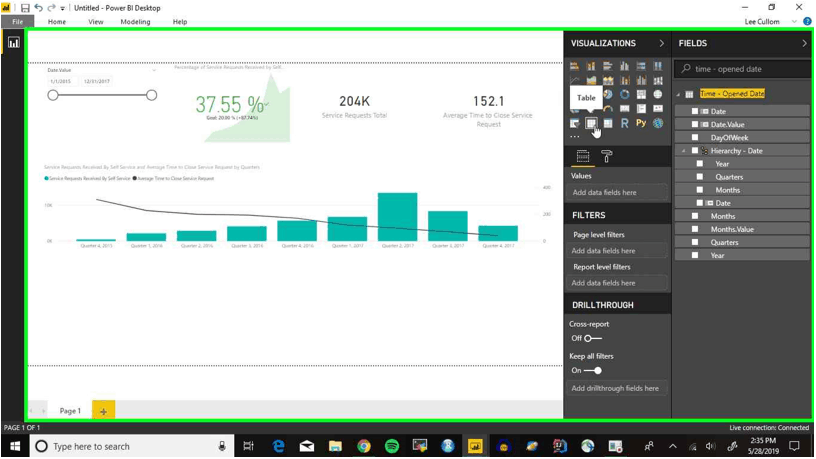This screenshot has height=459, width=816.
Task: Check Quarters nested under Hierarchy - Date
Action: [x=700, y=177]
